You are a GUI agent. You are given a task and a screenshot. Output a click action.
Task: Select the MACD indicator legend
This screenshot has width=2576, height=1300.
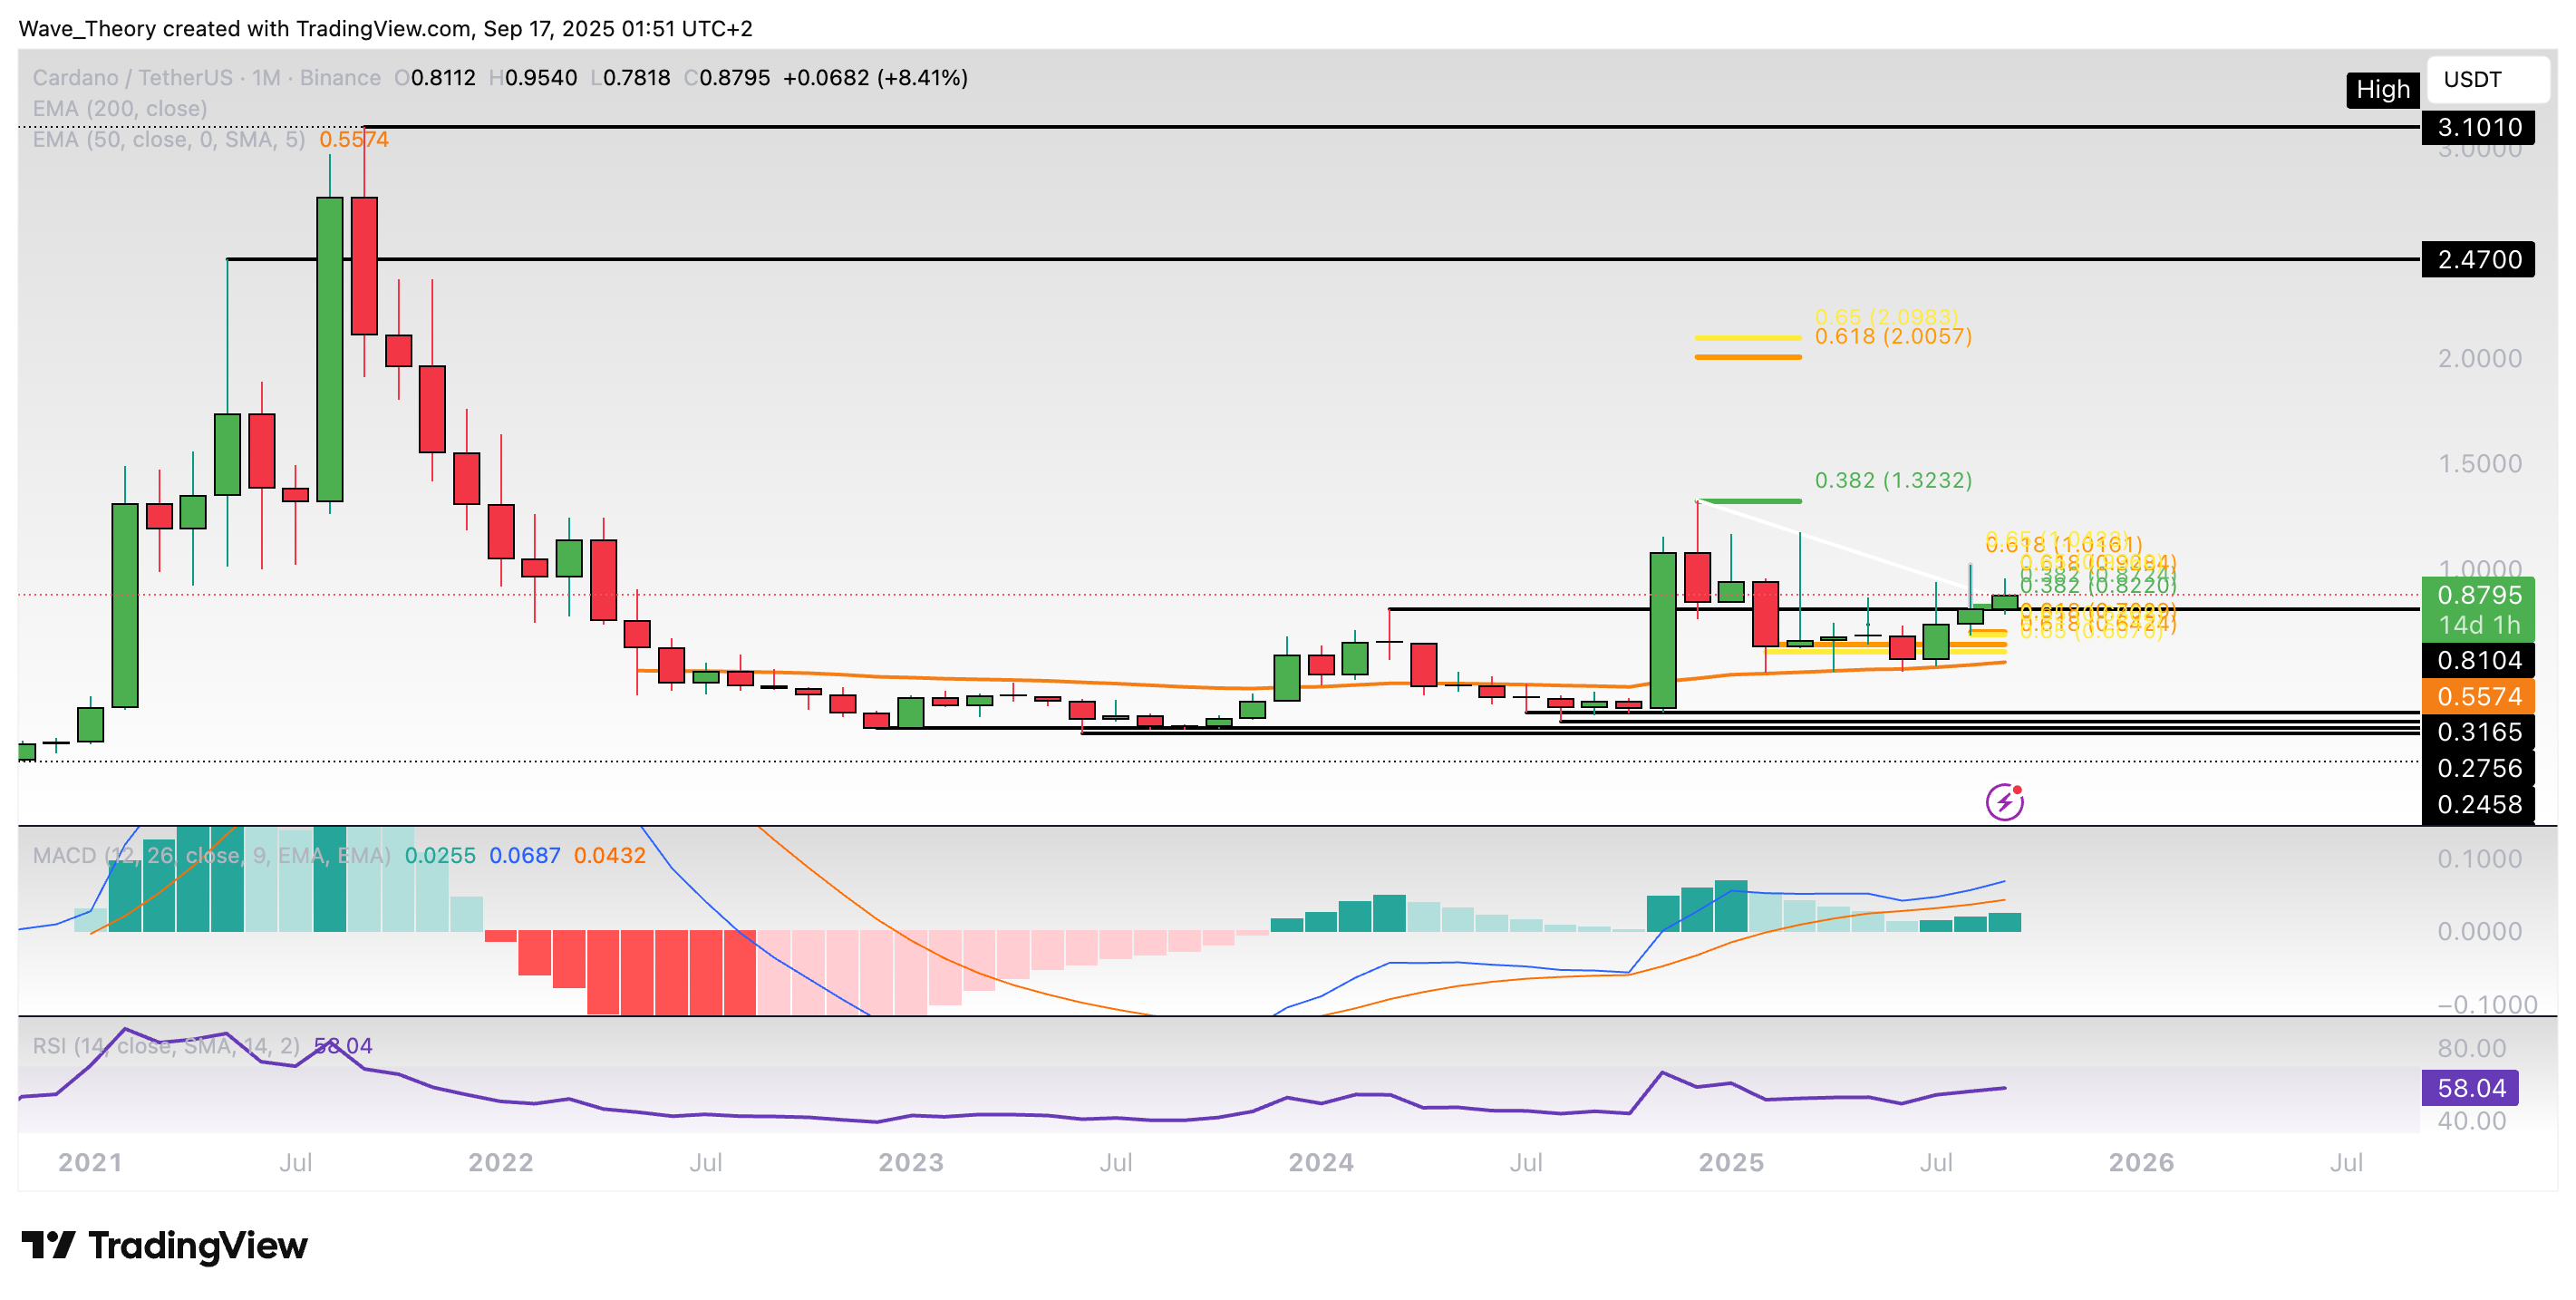click(210, 856)
